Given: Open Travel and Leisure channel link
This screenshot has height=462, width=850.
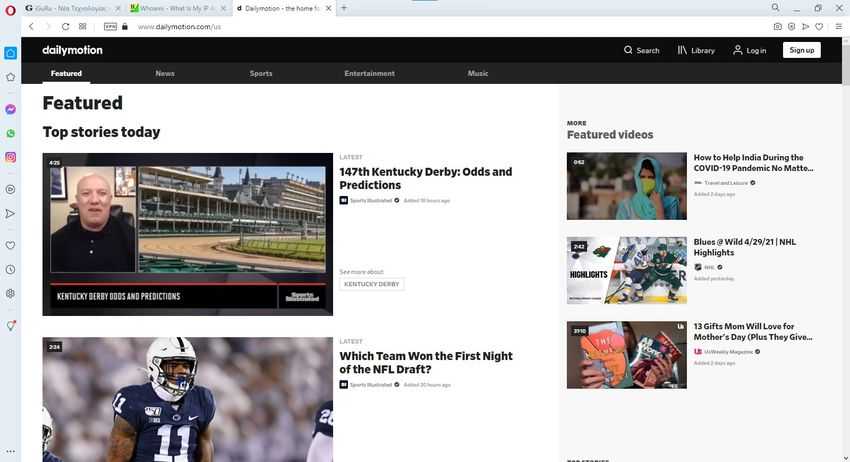Looking at the screenshot, I should click(725, 183).
